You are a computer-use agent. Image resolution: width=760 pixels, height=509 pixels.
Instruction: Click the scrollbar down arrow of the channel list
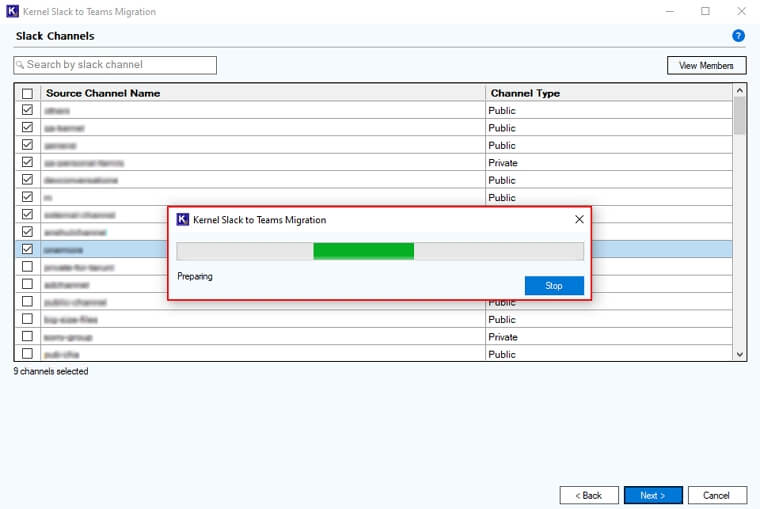tap(740, 354)
